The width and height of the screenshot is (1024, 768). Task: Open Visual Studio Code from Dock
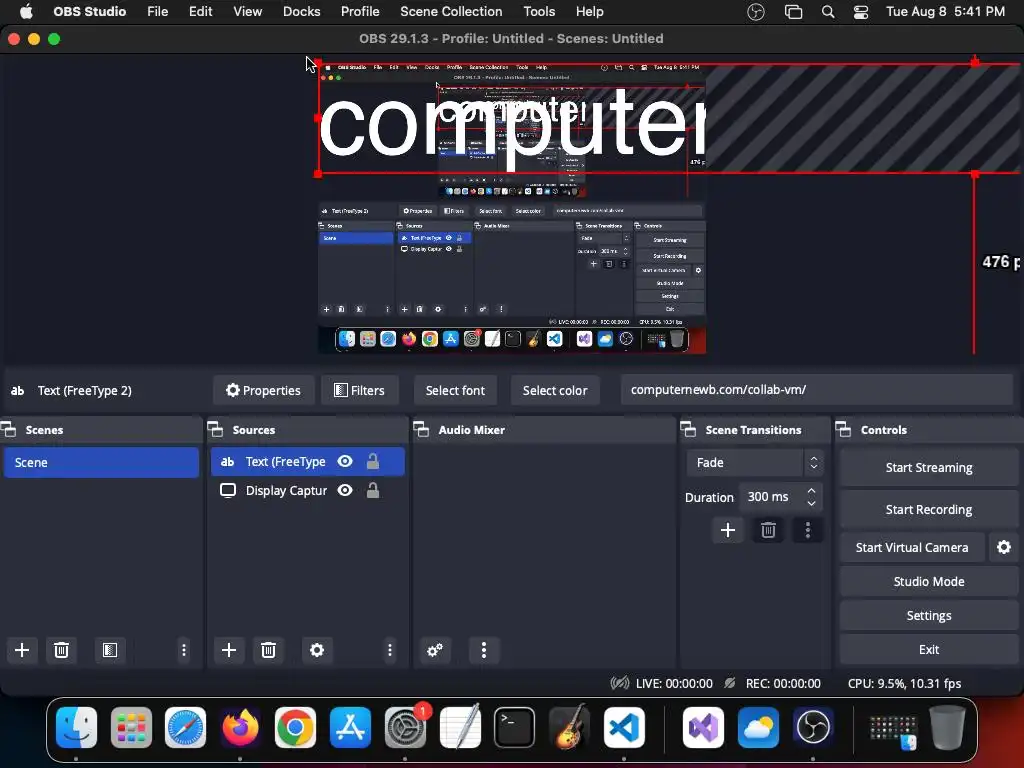pos(624,727)
